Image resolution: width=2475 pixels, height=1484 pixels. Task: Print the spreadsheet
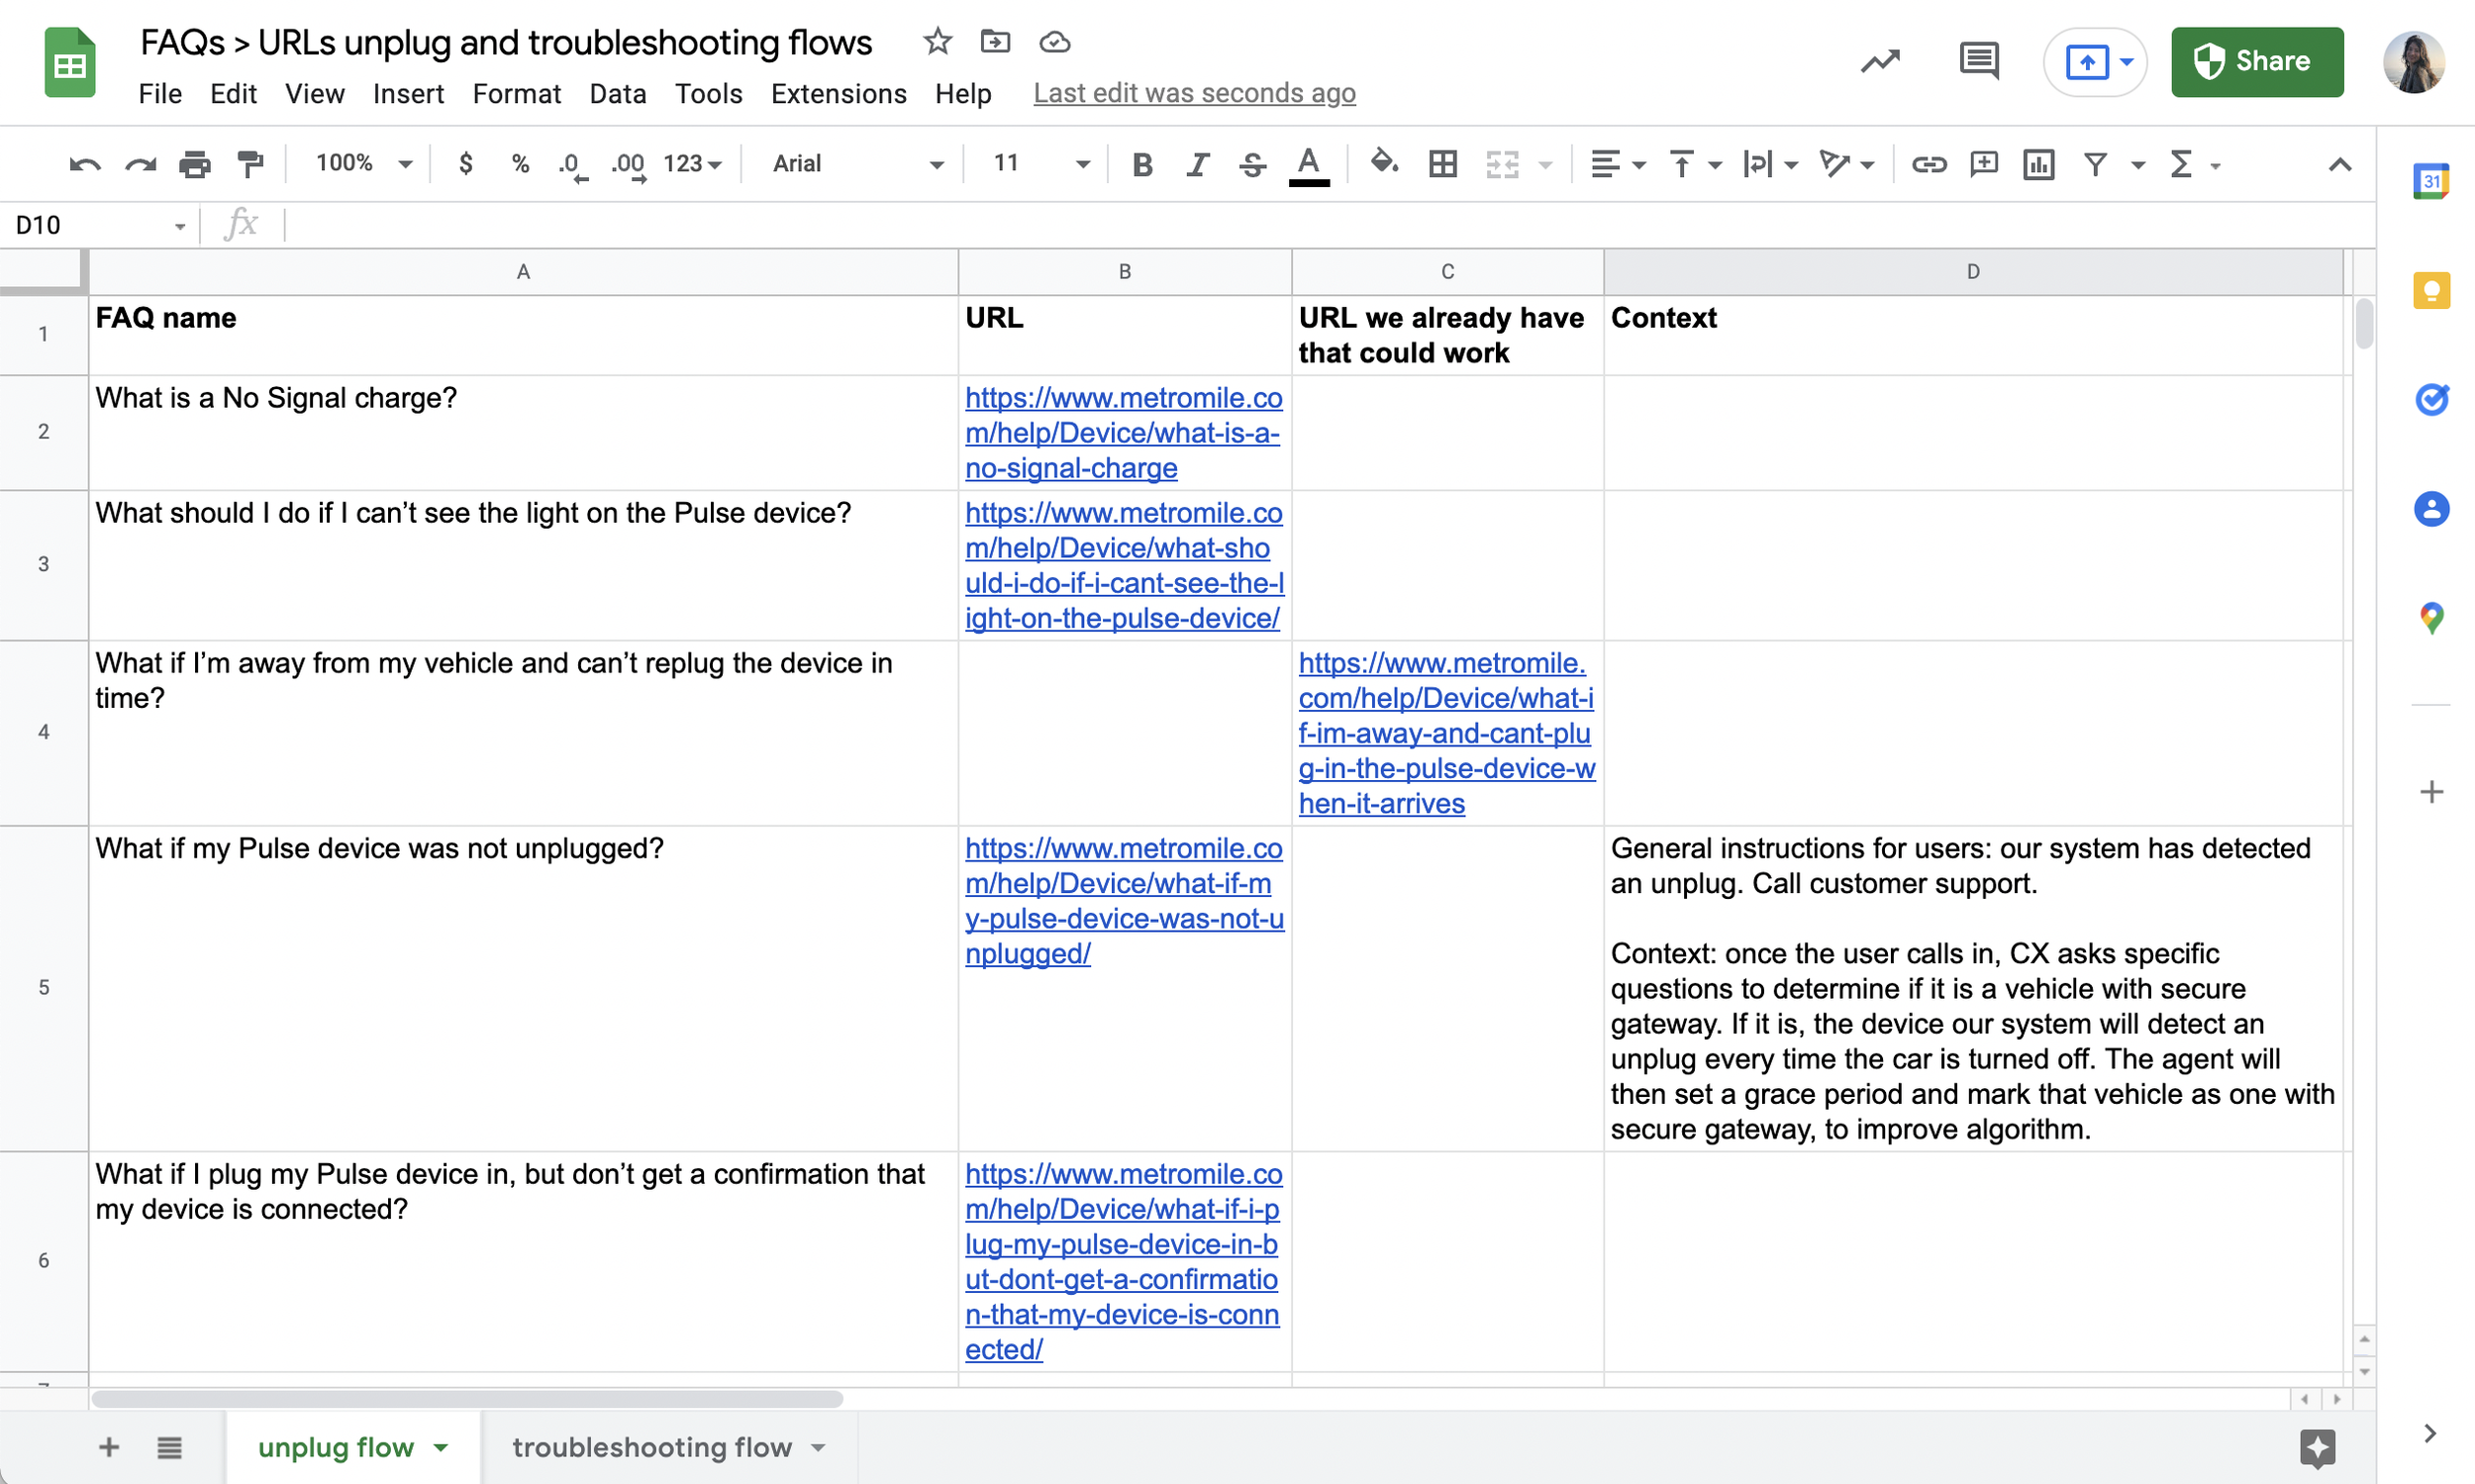coord(195,164)
